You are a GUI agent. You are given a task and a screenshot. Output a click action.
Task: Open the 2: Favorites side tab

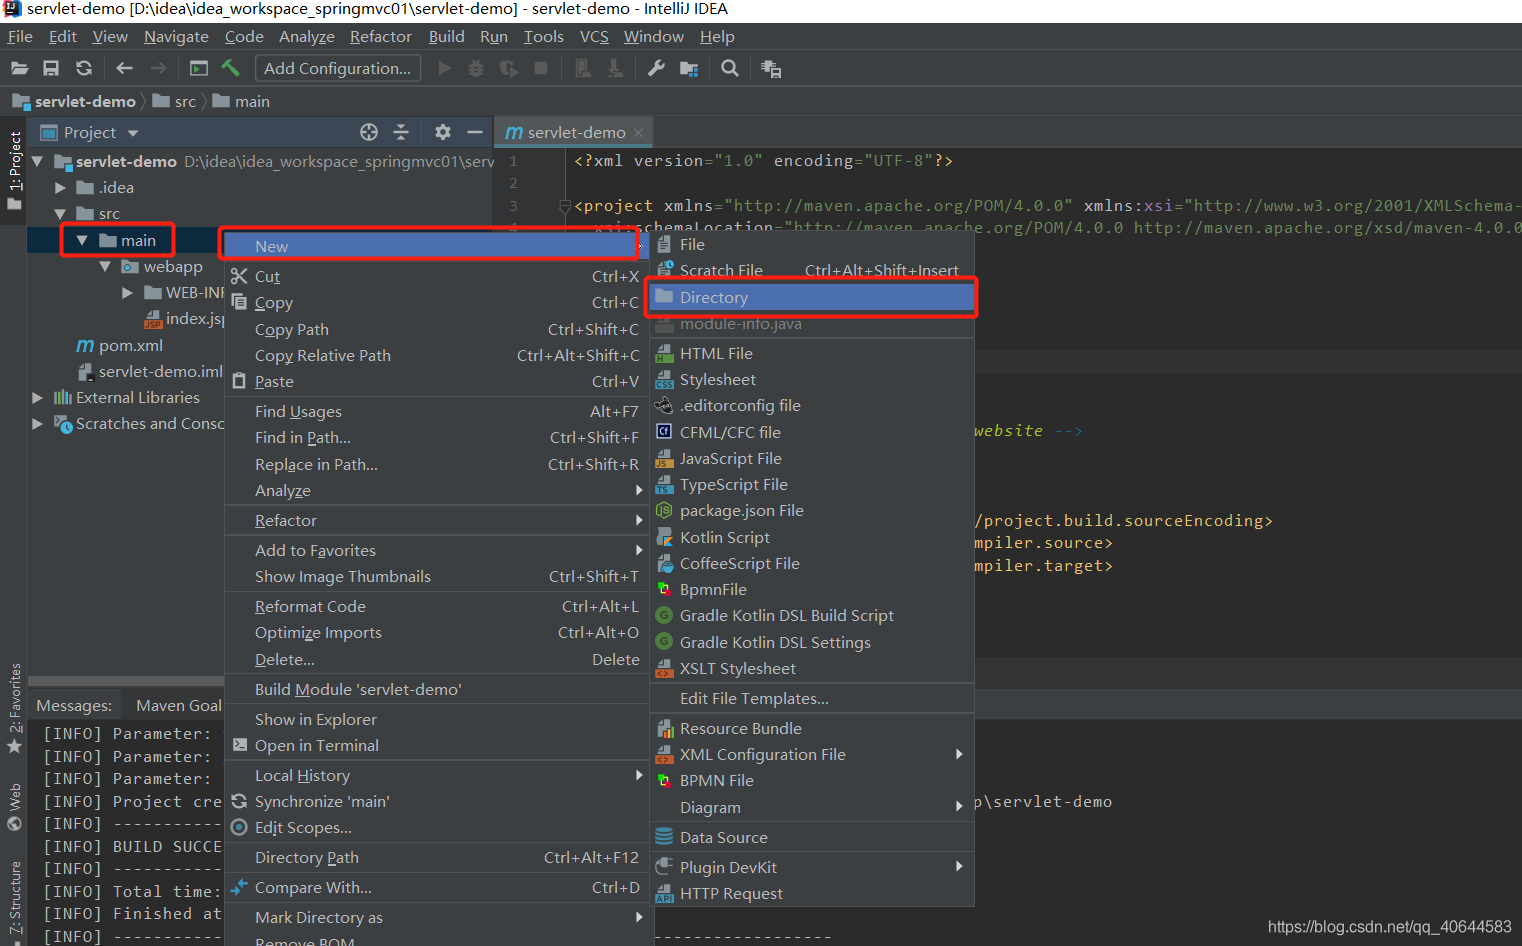coord(14,708)
